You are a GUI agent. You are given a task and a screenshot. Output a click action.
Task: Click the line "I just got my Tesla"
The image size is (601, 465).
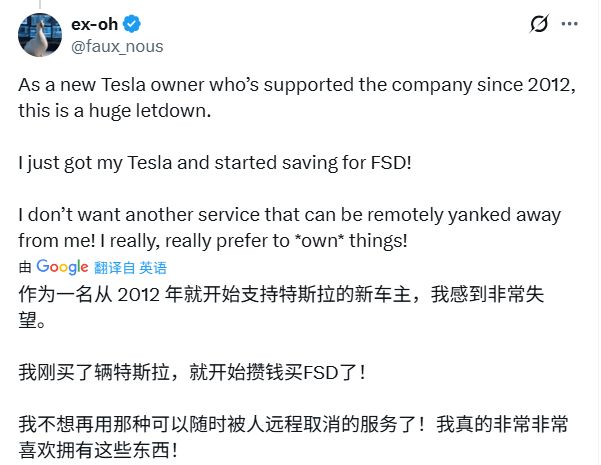point(214,162)
